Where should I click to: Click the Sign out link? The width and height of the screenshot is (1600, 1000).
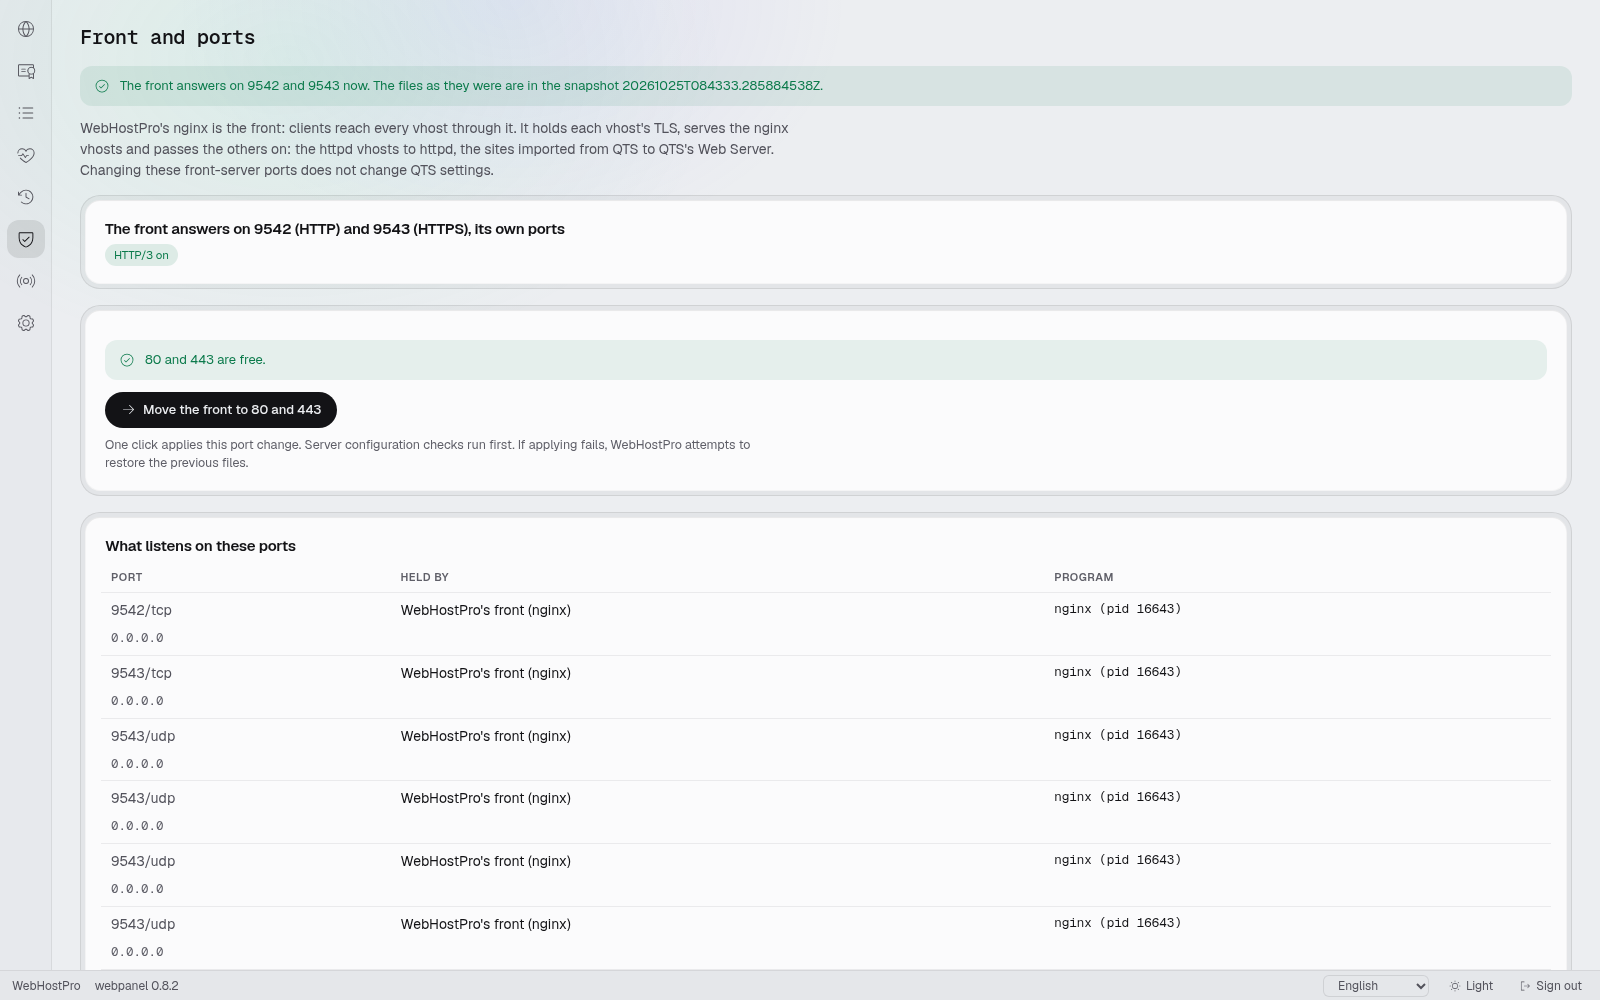click(1551, 986)
